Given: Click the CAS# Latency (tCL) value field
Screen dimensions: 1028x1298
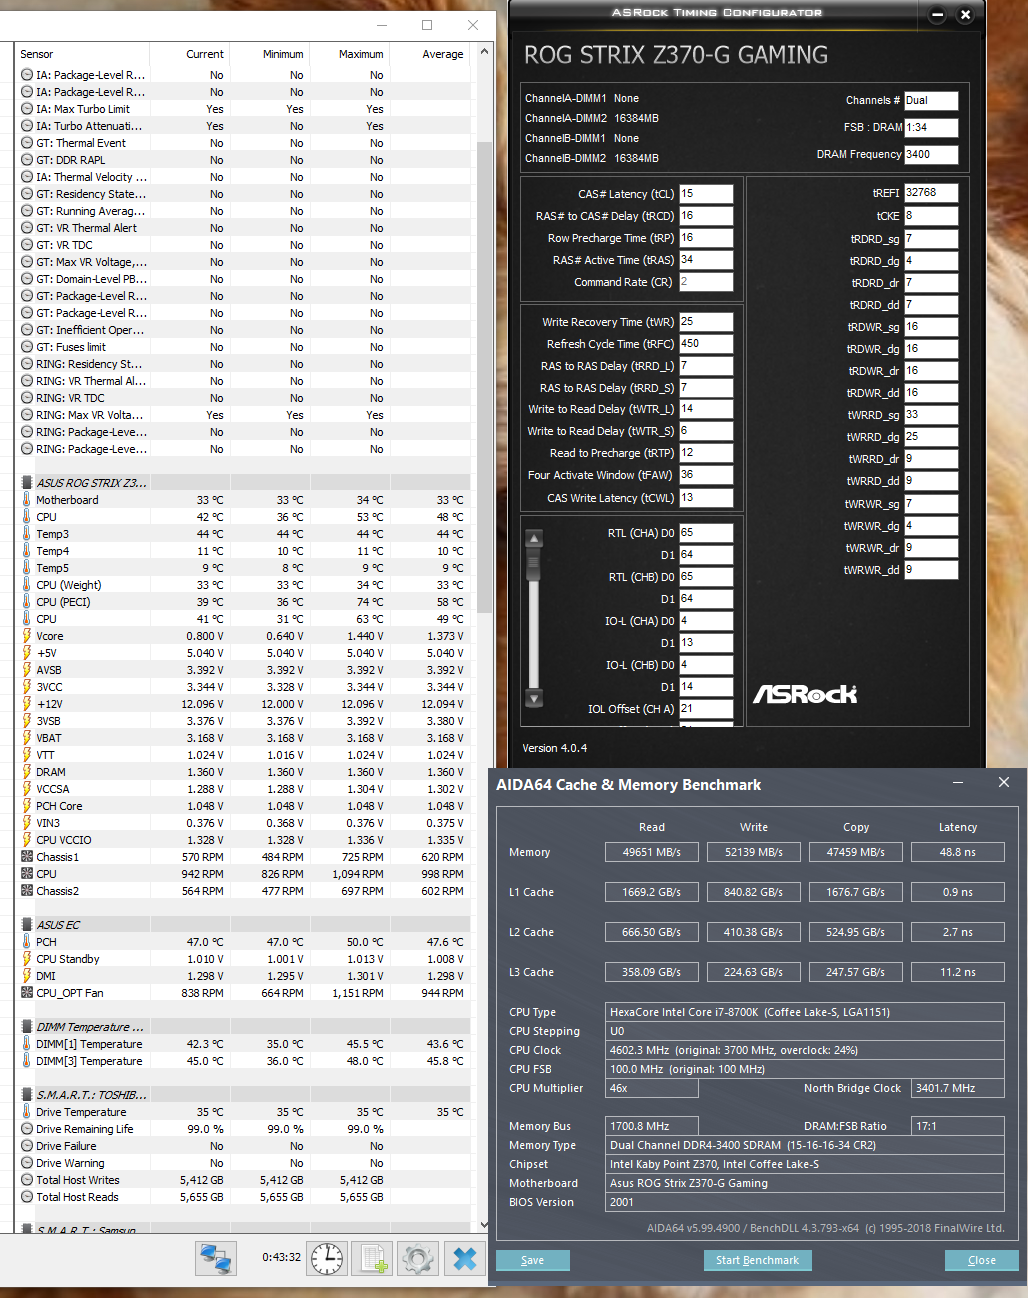Looking at the screenshot, I should point(706,194).
